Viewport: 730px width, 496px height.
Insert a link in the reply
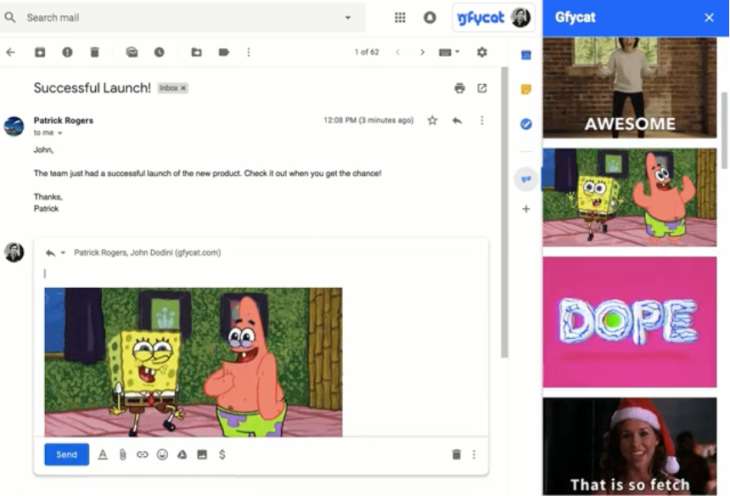coord(142,455)
